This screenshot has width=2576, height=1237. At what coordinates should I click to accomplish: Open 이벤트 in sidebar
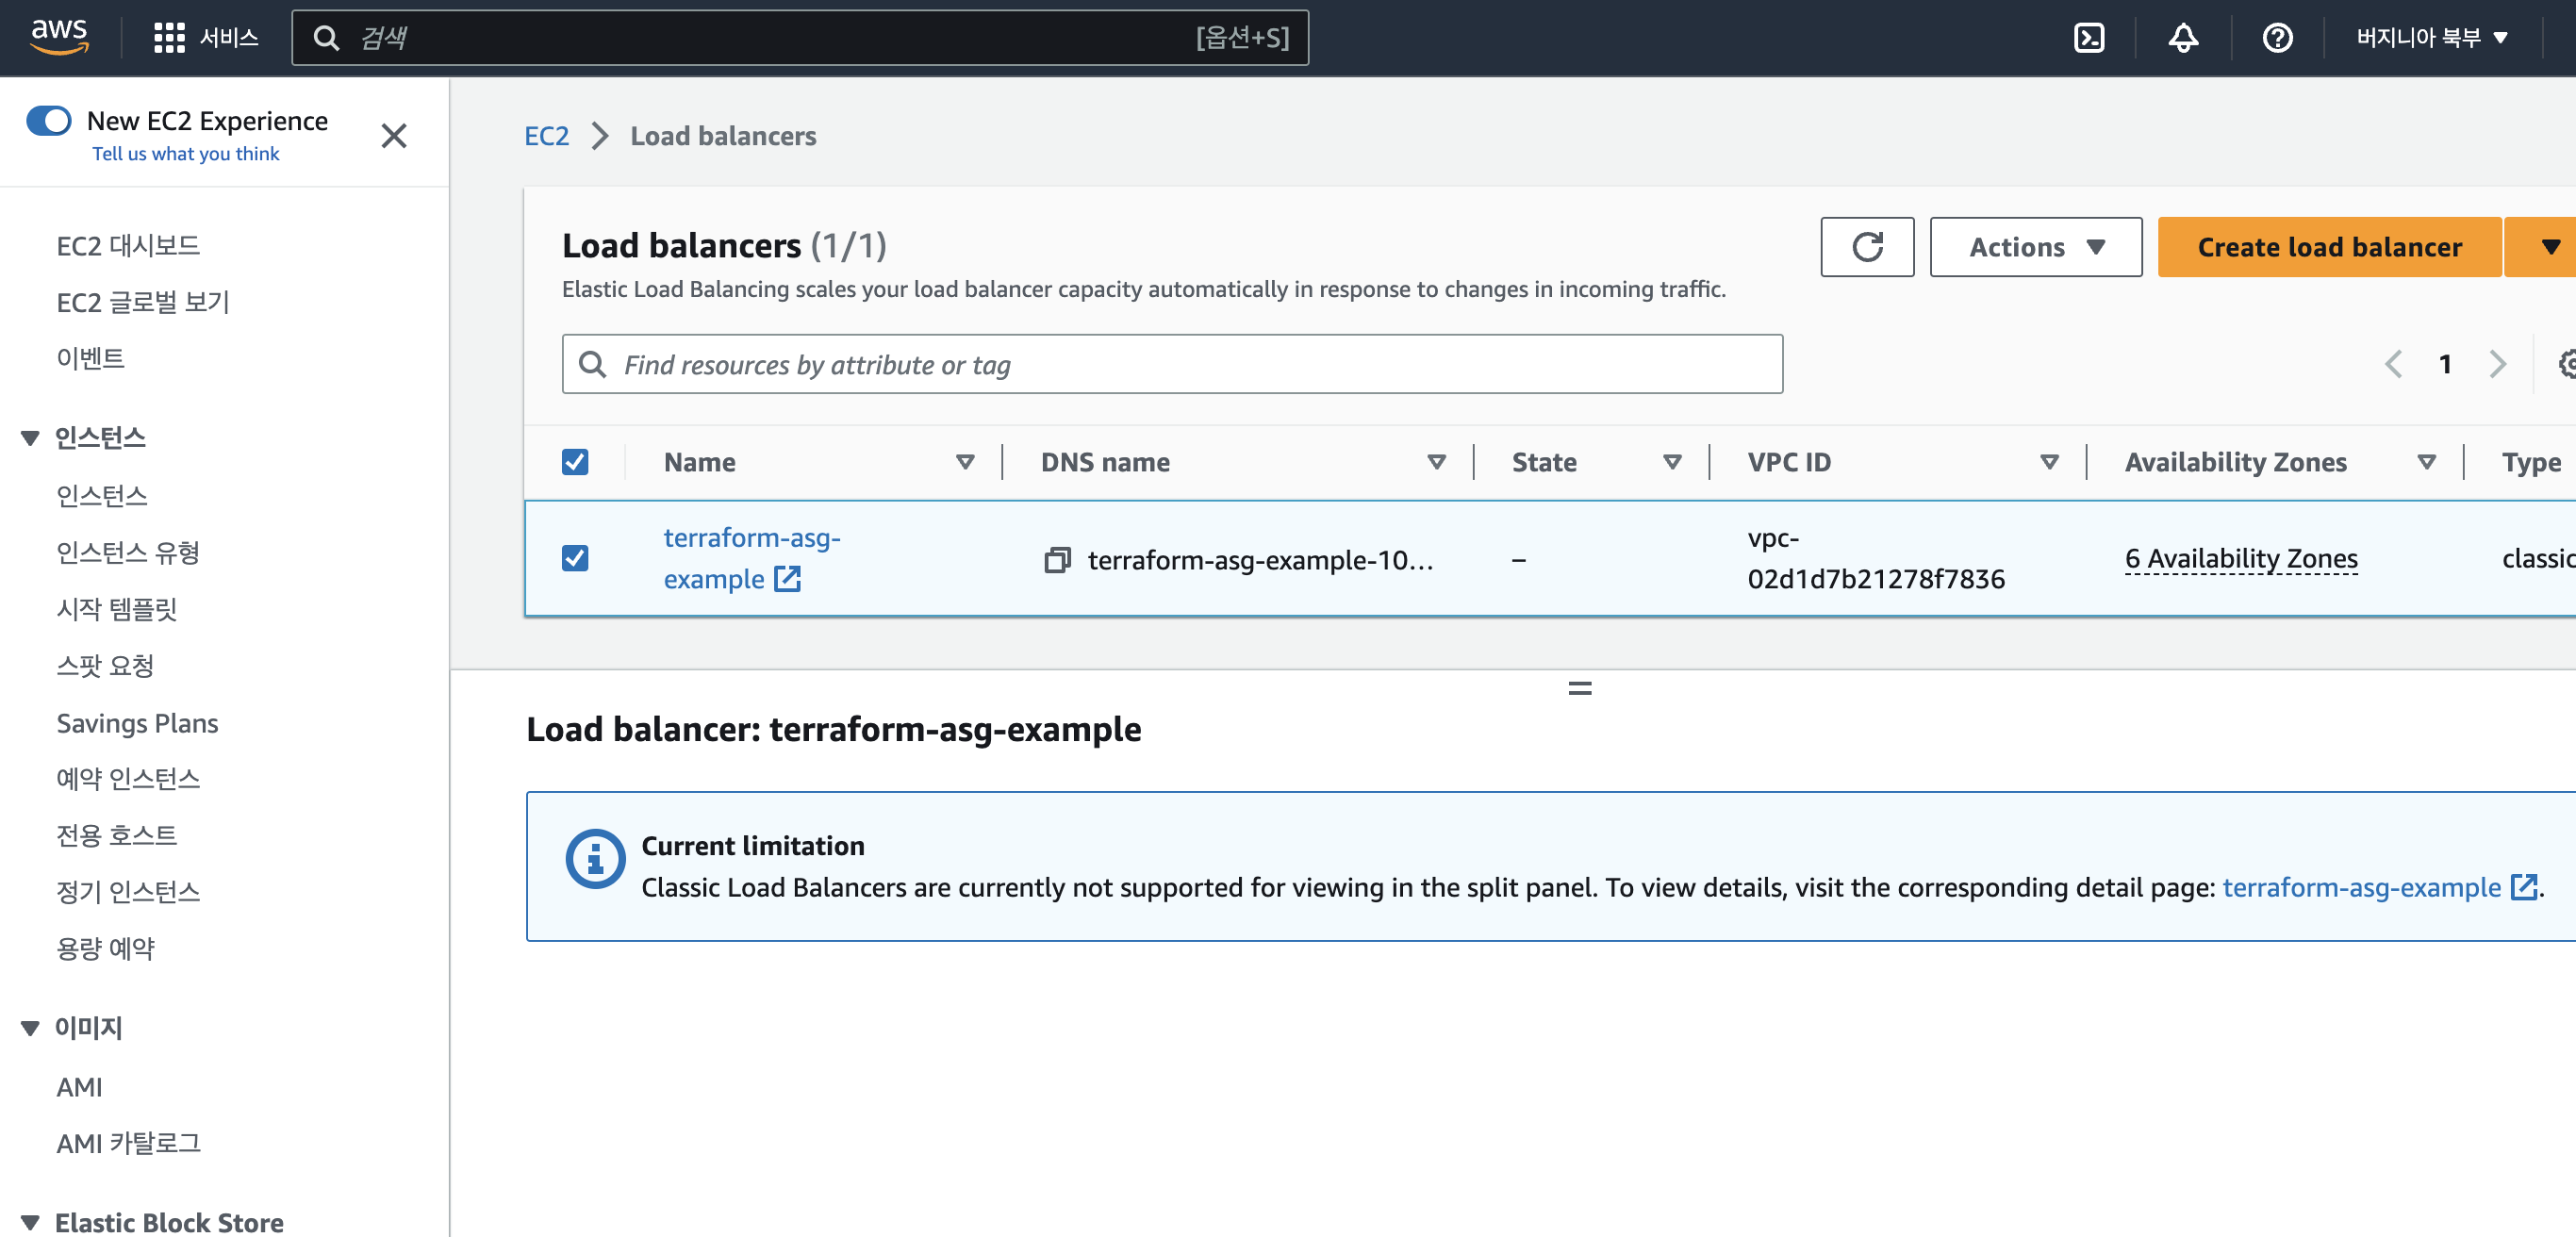90,358
